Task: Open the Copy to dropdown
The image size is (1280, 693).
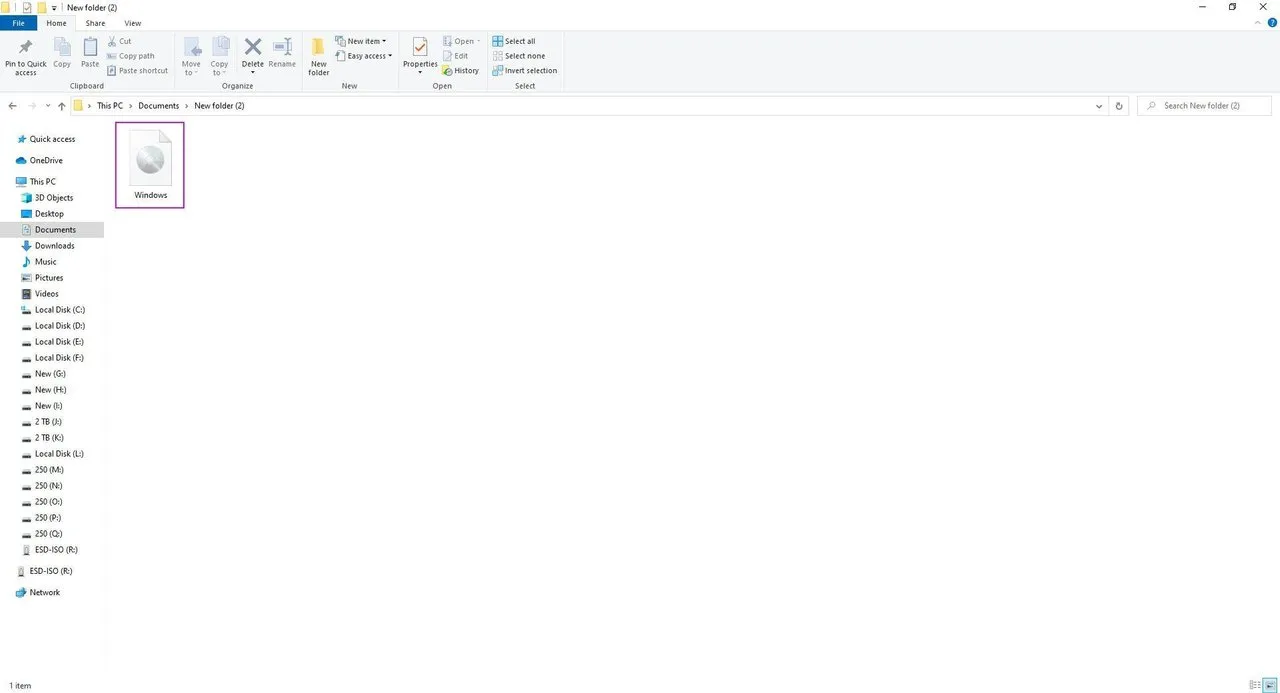Action: tap(220, 58)
